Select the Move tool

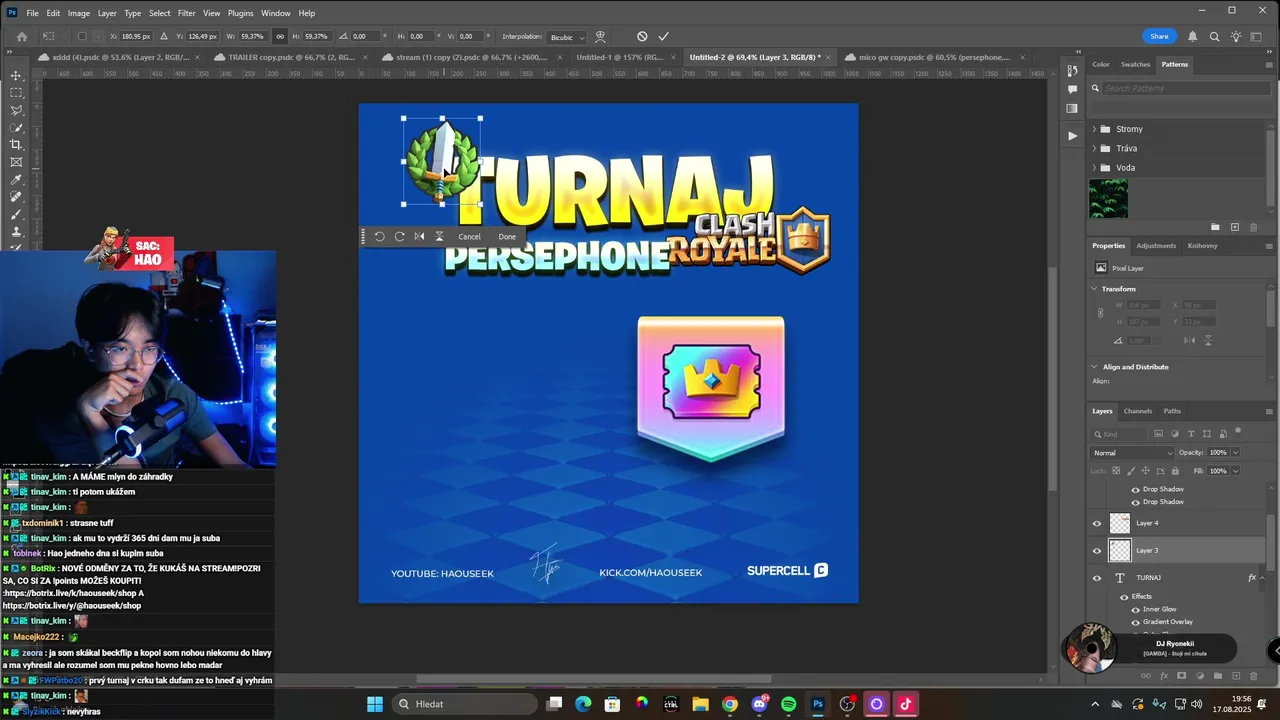16,76
